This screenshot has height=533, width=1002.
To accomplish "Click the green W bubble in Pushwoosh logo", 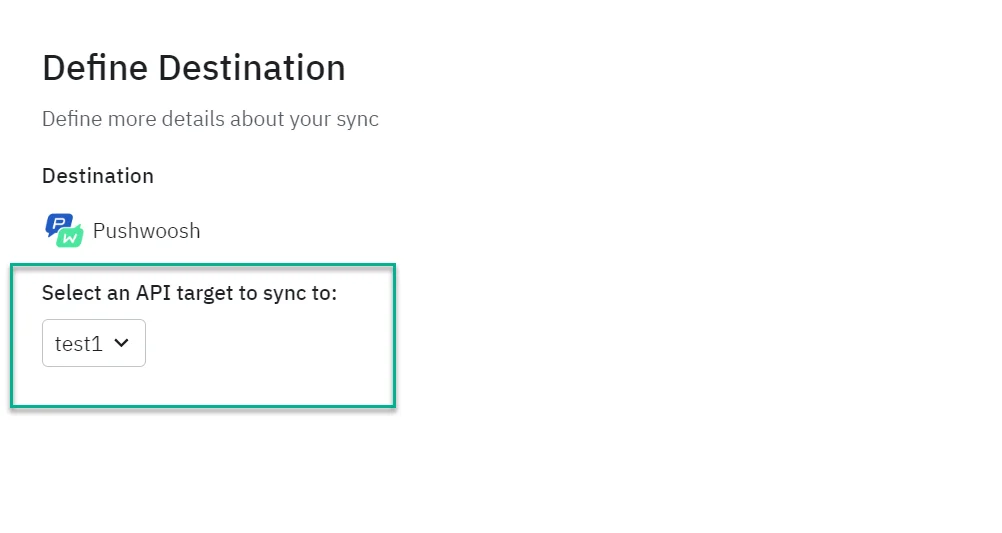I will pos(70,237).
